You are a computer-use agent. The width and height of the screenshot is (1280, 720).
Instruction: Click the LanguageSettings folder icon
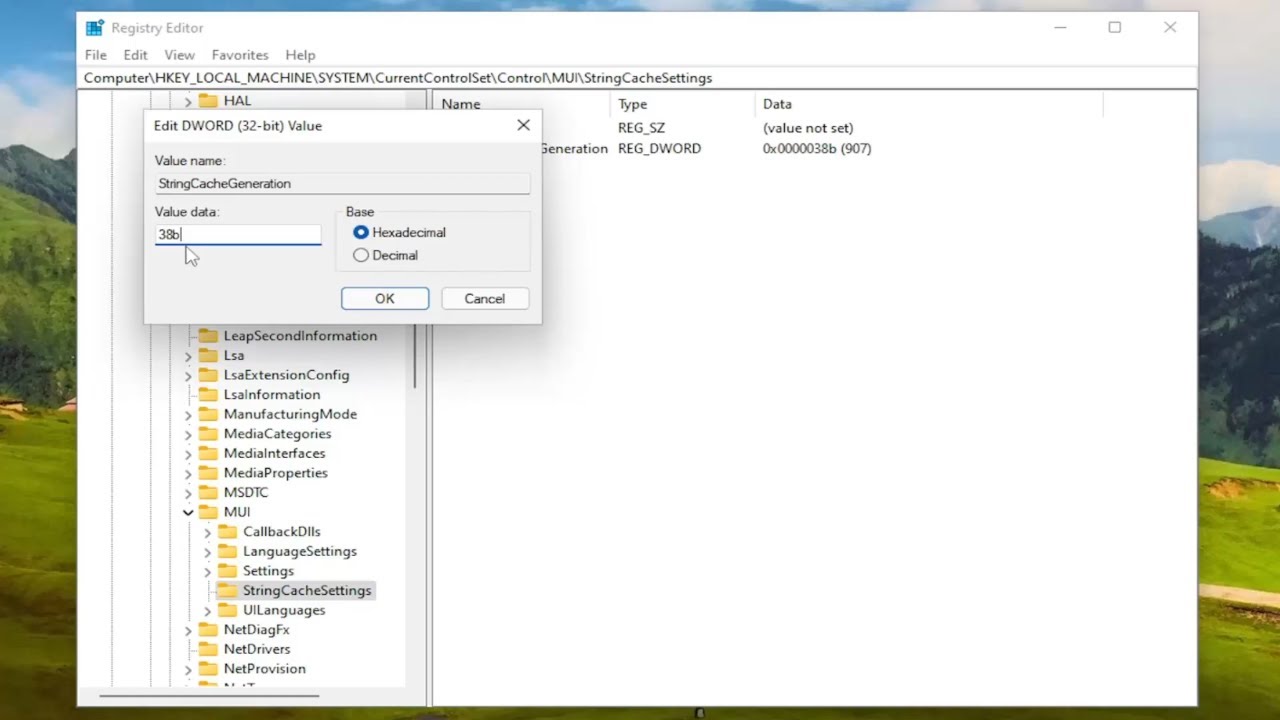click(x=228, y=550)
